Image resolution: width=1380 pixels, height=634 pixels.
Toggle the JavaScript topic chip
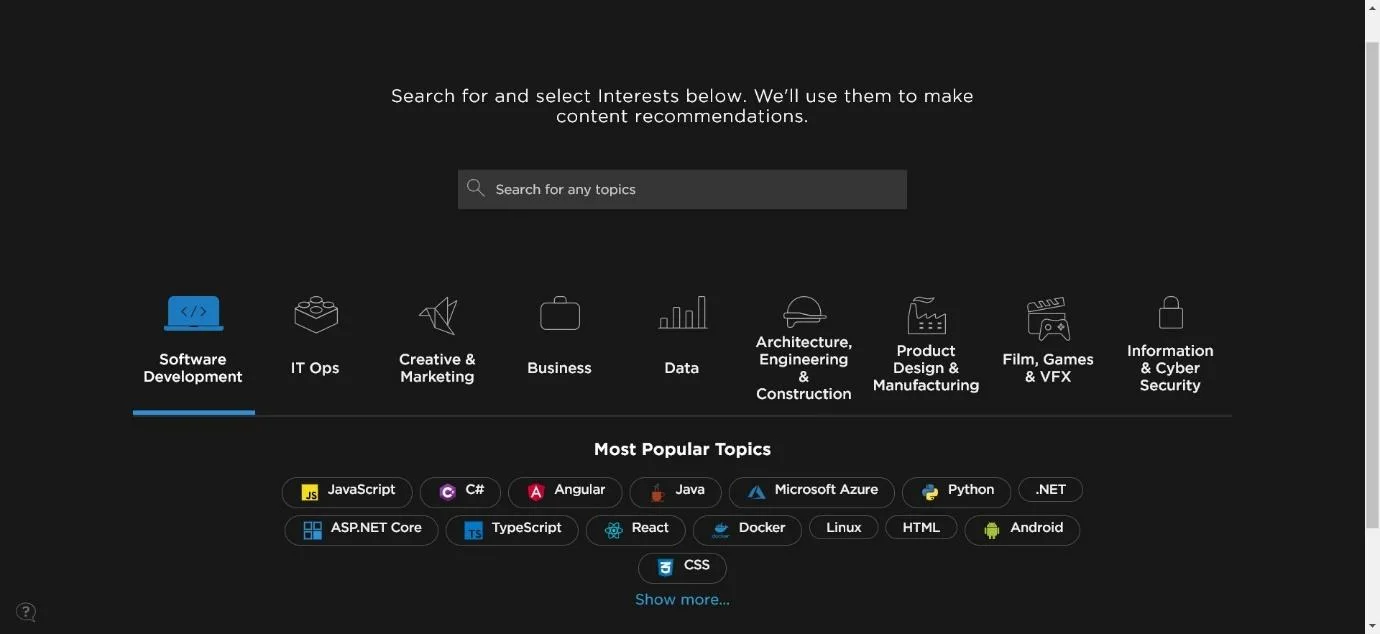347,492
